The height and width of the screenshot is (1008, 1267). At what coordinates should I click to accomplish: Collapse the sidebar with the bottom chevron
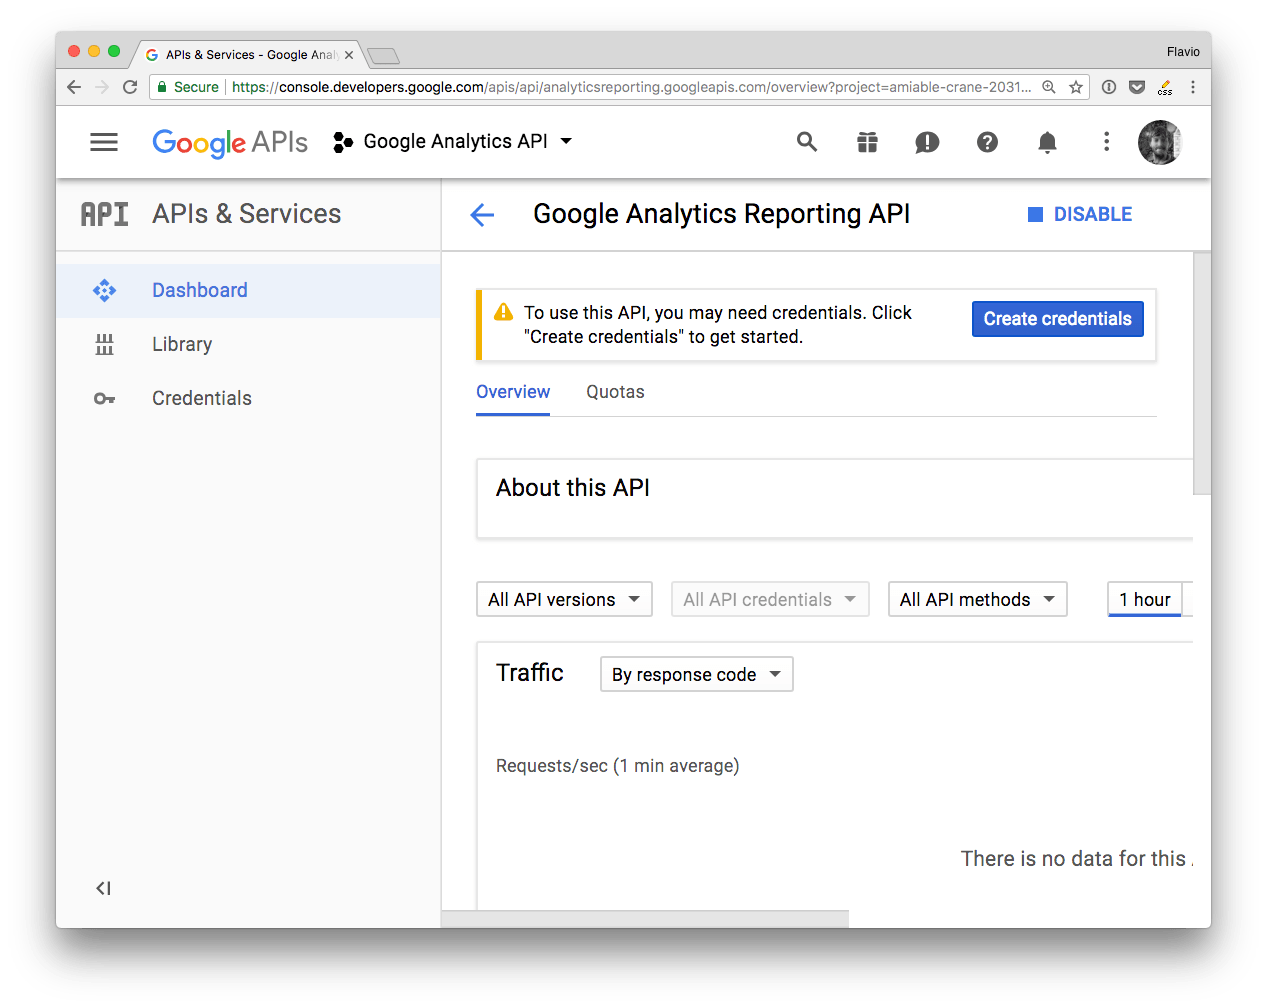(103, 888)
